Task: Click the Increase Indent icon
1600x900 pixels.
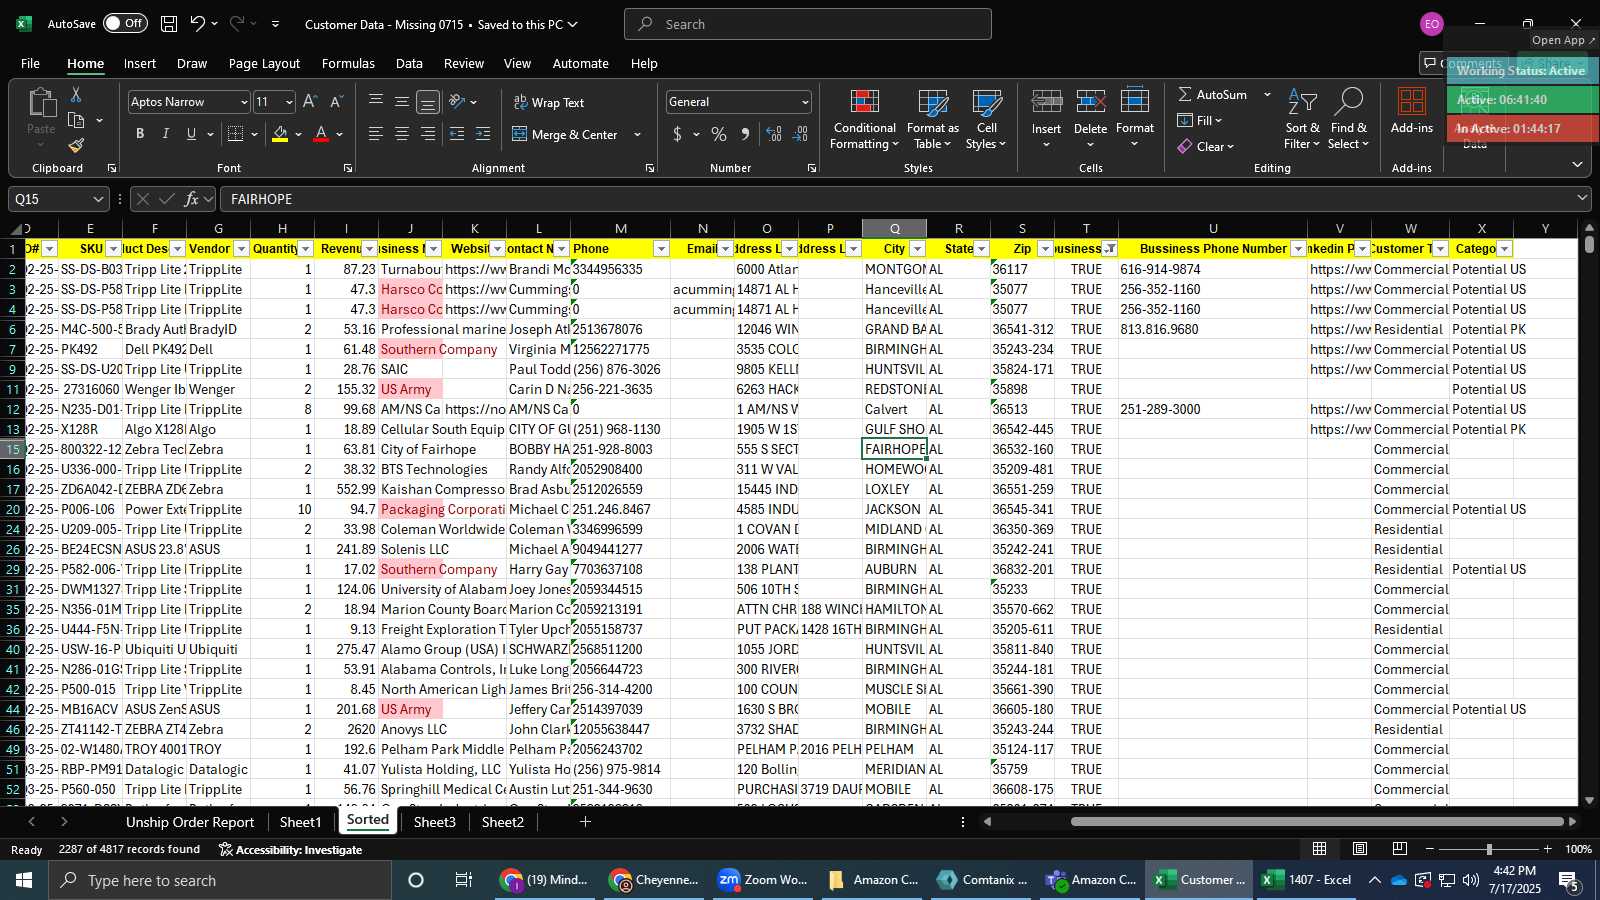Action: coord(483,134)
